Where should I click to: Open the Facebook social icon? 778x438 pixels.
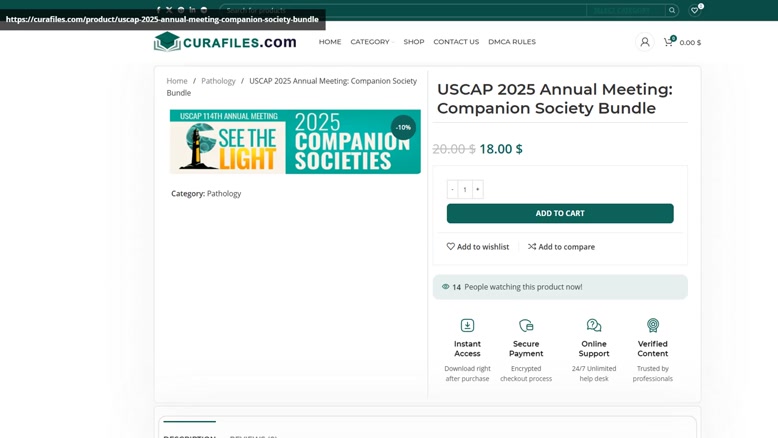(x=158, y=9)
